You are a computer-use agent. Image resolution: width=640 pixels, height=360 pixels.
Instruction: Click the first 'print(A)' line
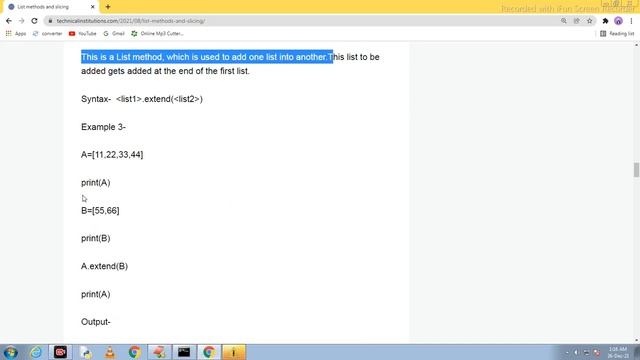[96, 182]
